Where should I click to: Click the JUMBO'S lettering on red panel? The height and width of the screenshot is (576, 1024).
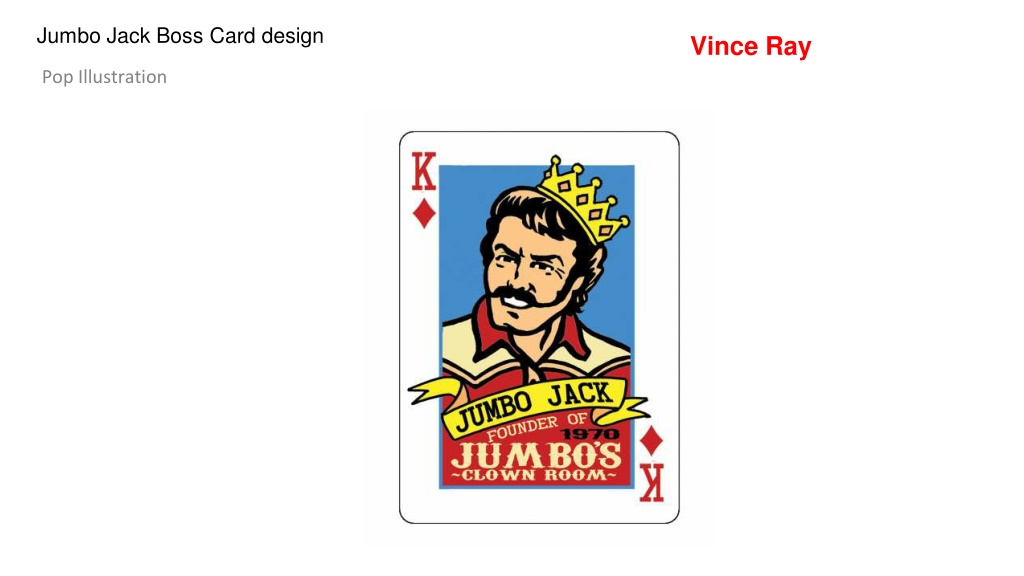click(x=536, y=455)
